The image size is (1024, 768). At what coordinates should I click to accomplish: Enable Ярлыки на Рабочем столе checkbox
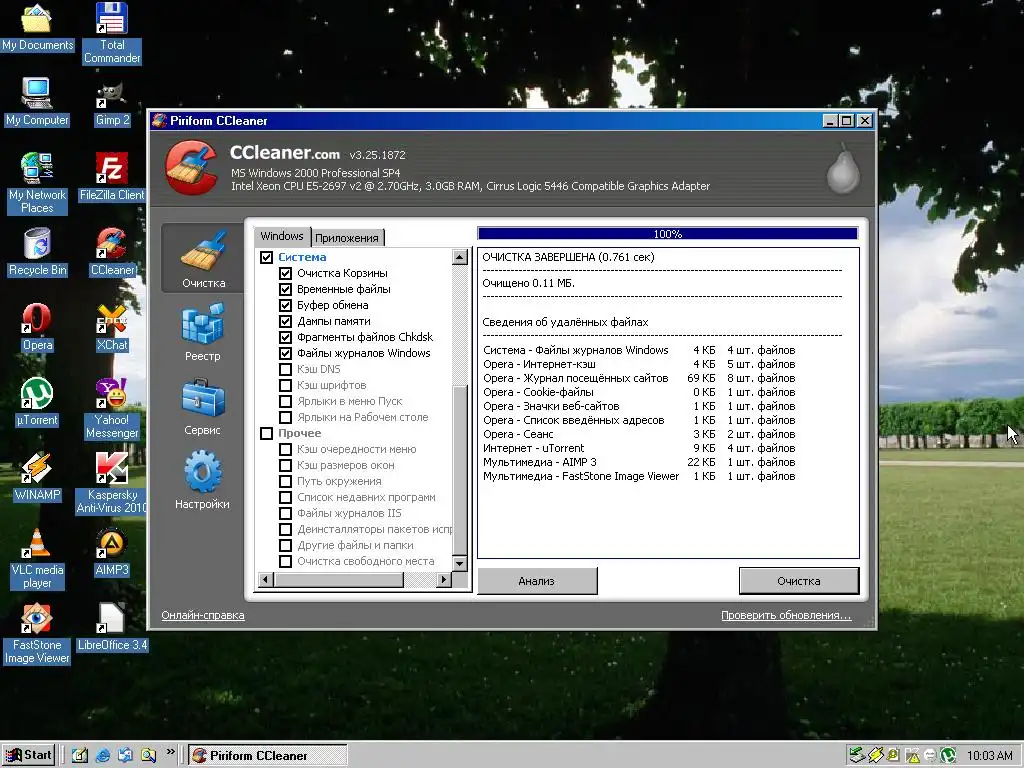click(285, 417)
